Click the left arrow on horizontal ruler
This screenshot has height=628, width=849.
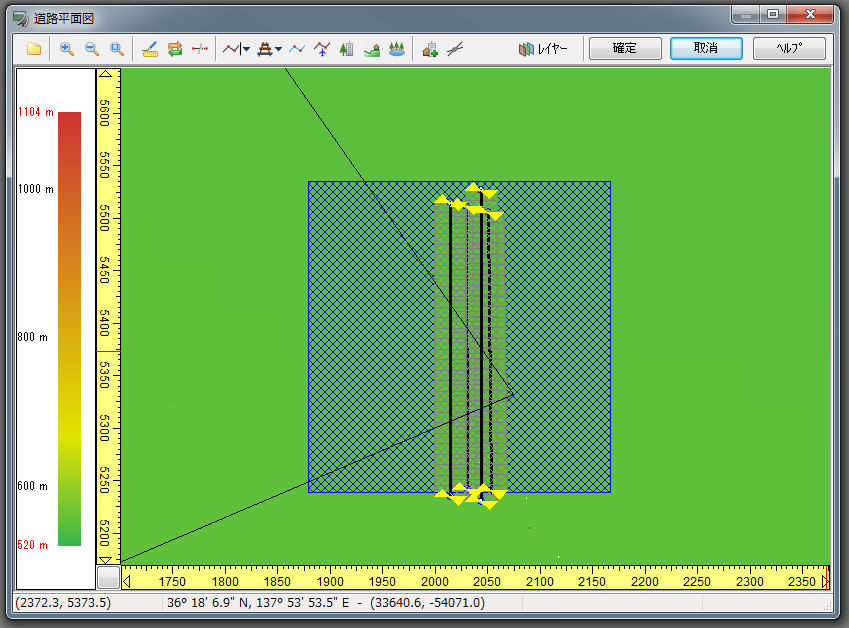tap(127, 581)
